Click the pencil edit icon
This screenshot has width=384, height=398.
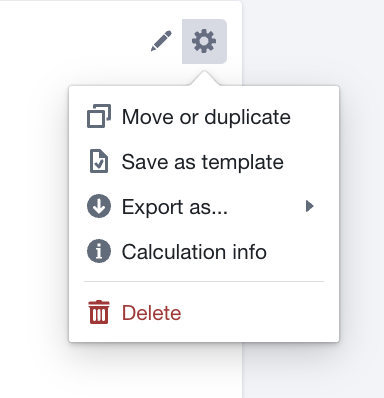click(161, 41)
